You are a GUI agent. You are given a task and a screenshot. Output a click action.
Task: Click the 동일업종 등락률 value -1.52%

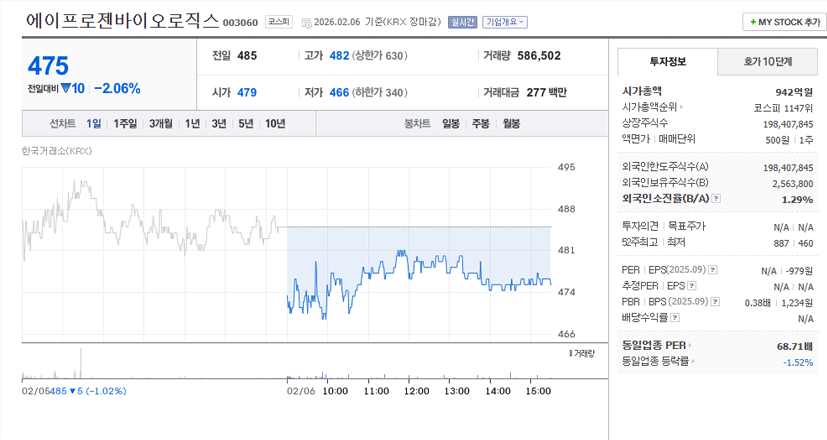tap(798, 362)
